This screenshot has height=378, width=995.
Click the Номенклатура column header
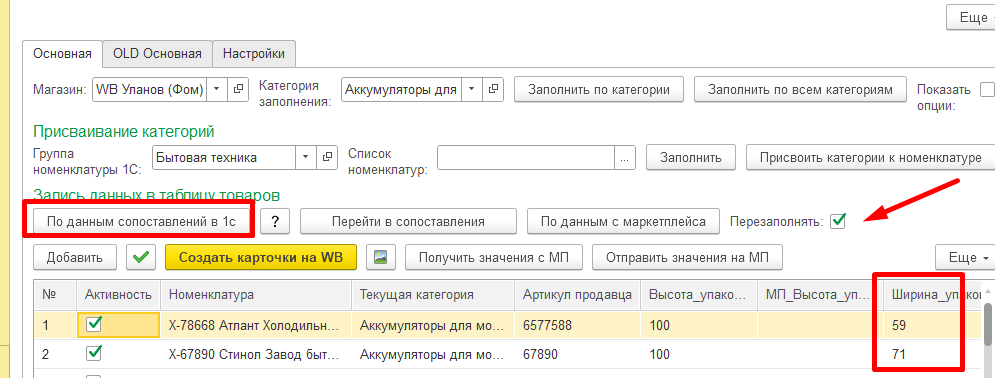coord(257,295)
